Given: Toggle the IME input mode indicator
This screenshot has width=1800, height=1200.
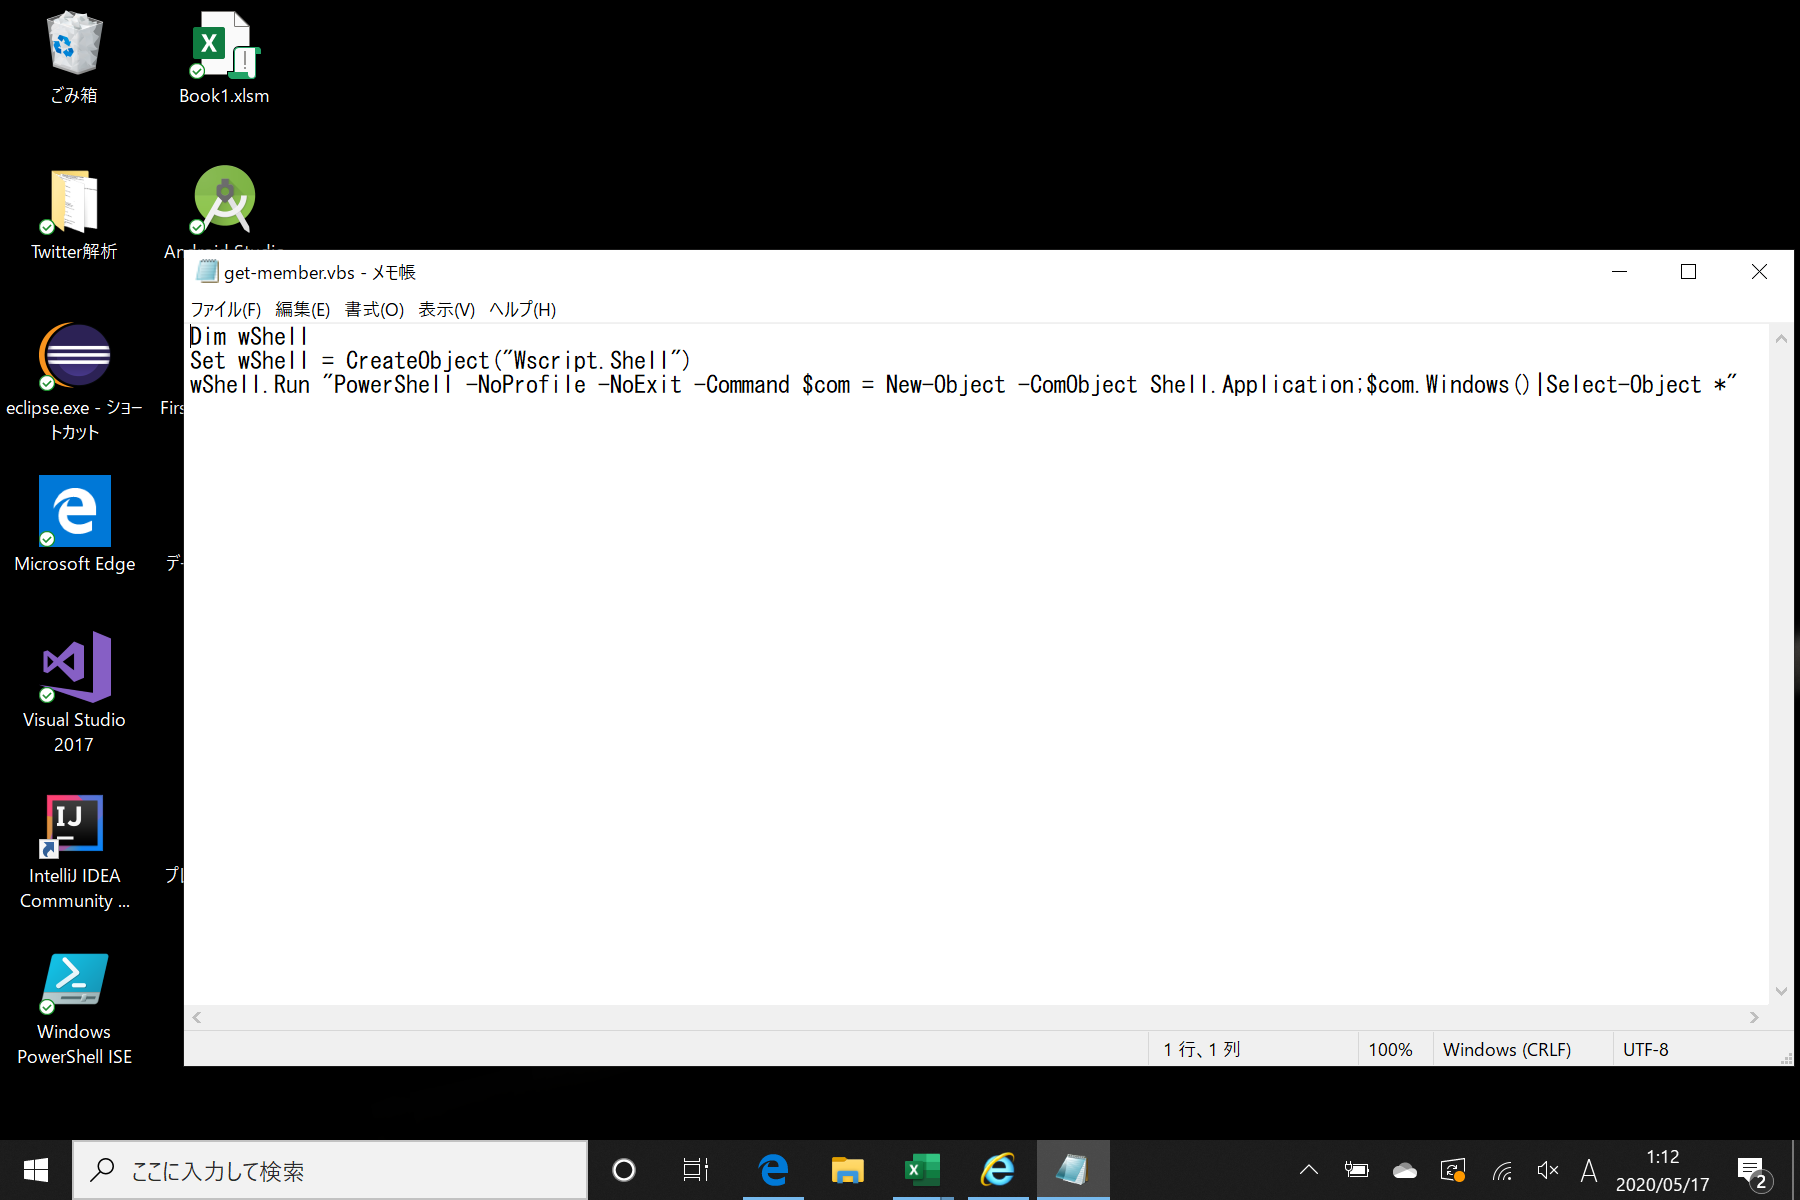Looking at the screenshot, I should click(x=1590, y=1169).
